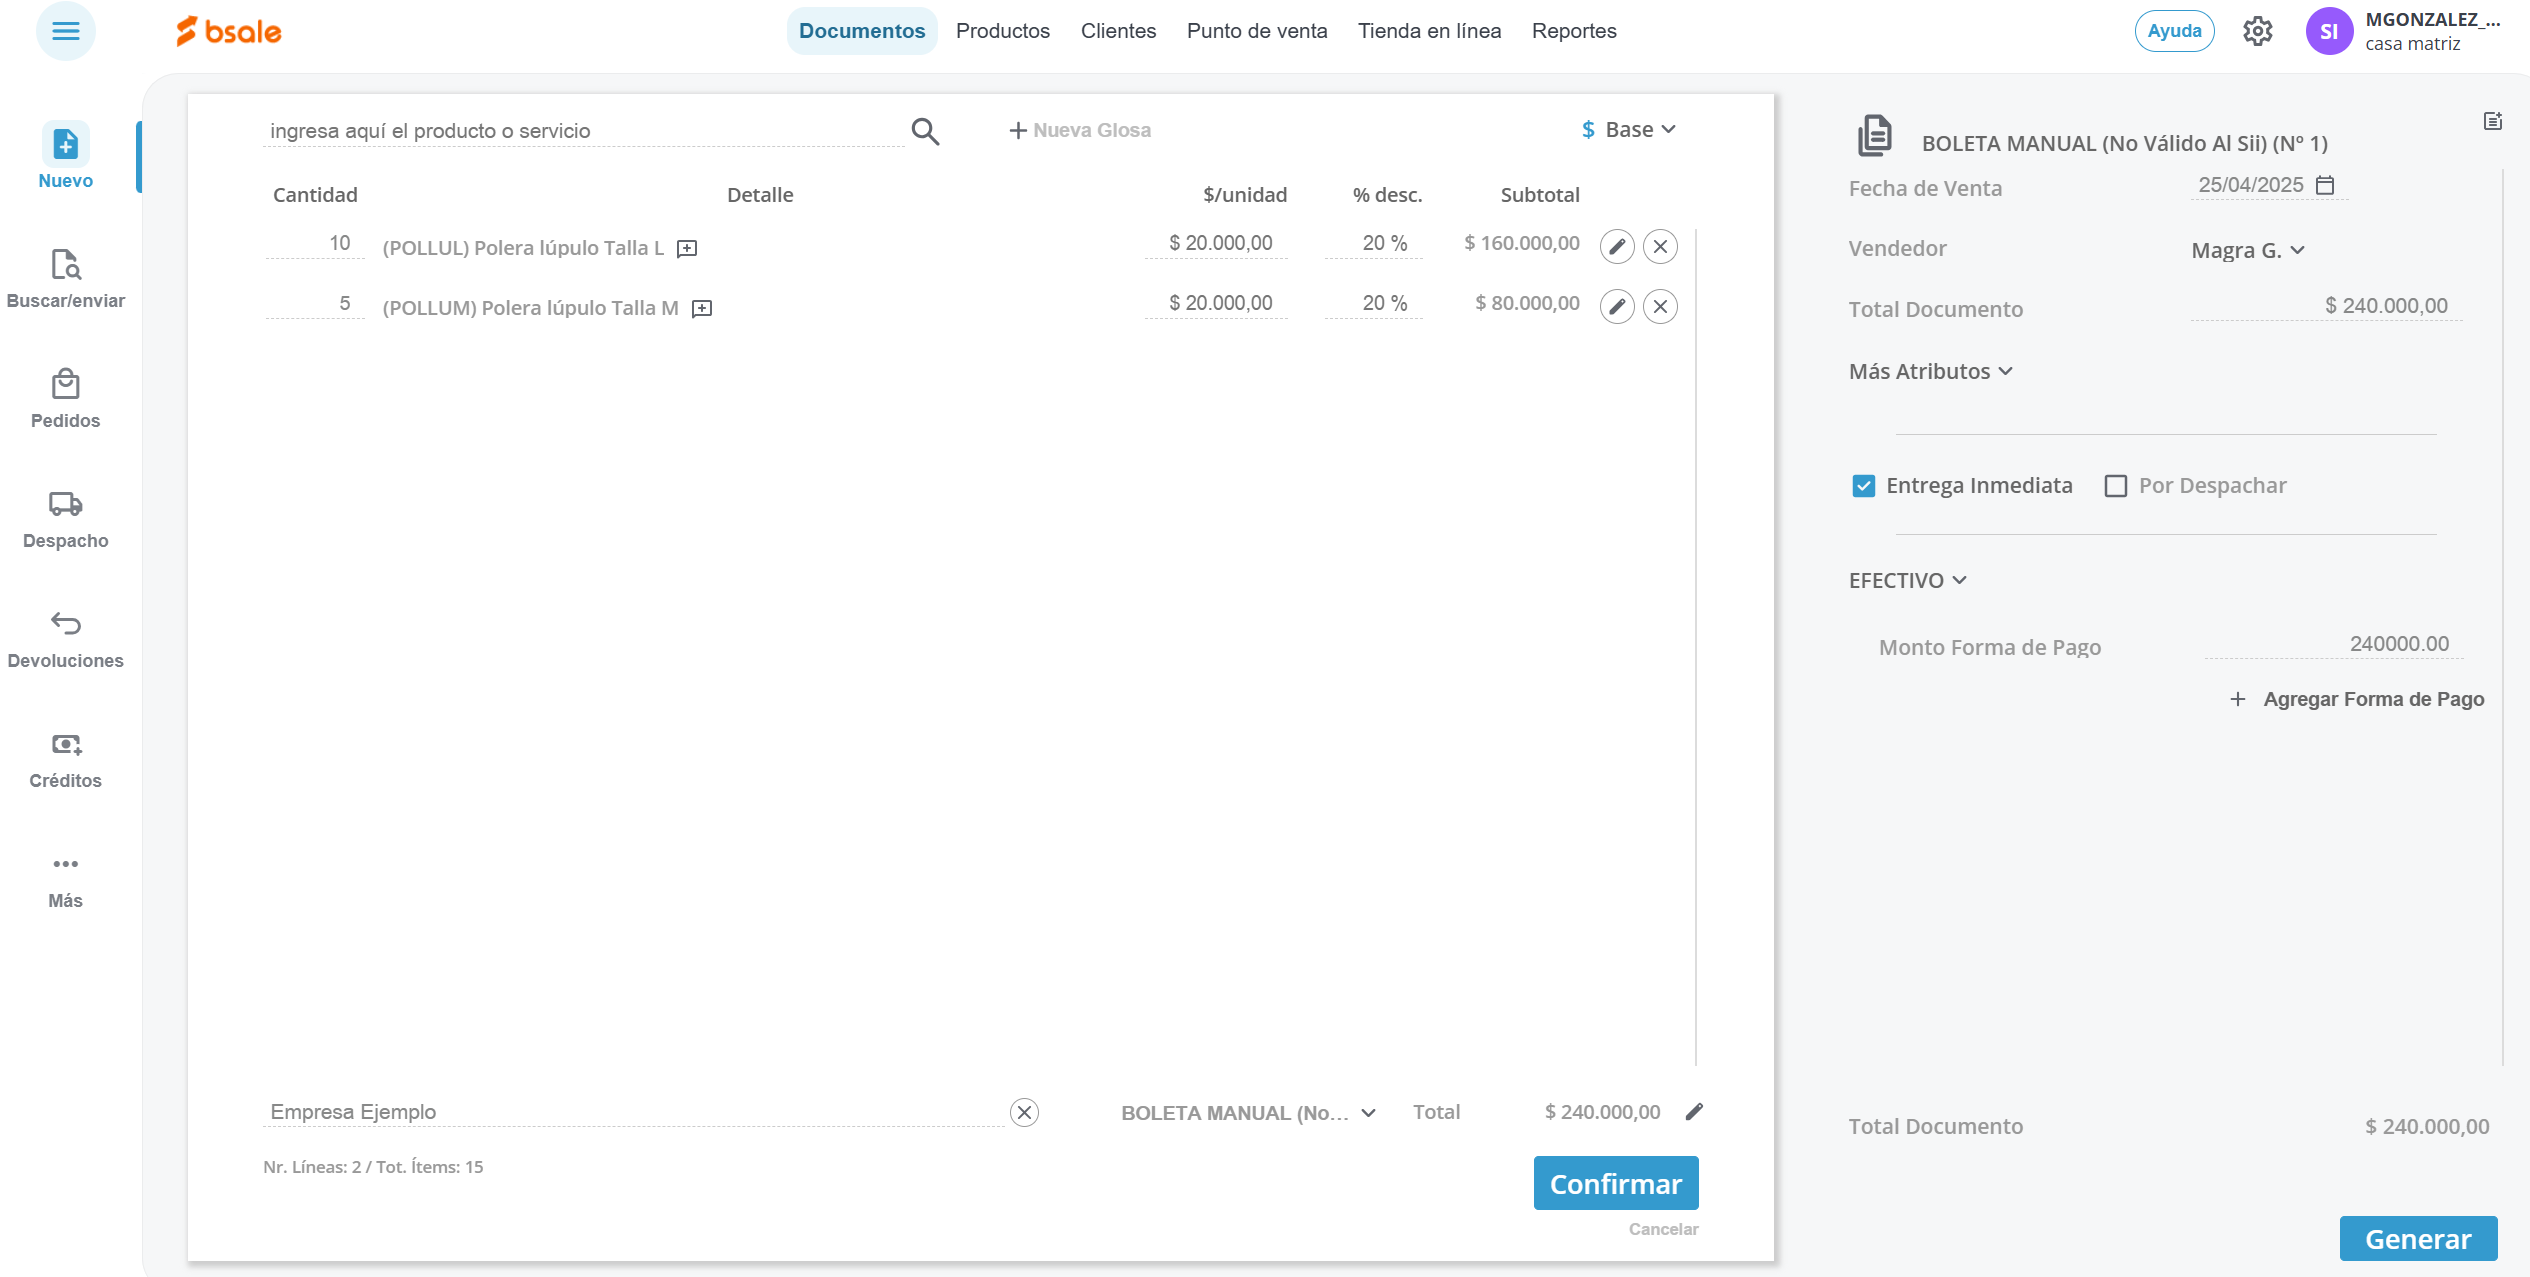This screenshot has height=1277, width=2530.
Task: Expand the Base price list dropdown
Action: pos(1630,130)
